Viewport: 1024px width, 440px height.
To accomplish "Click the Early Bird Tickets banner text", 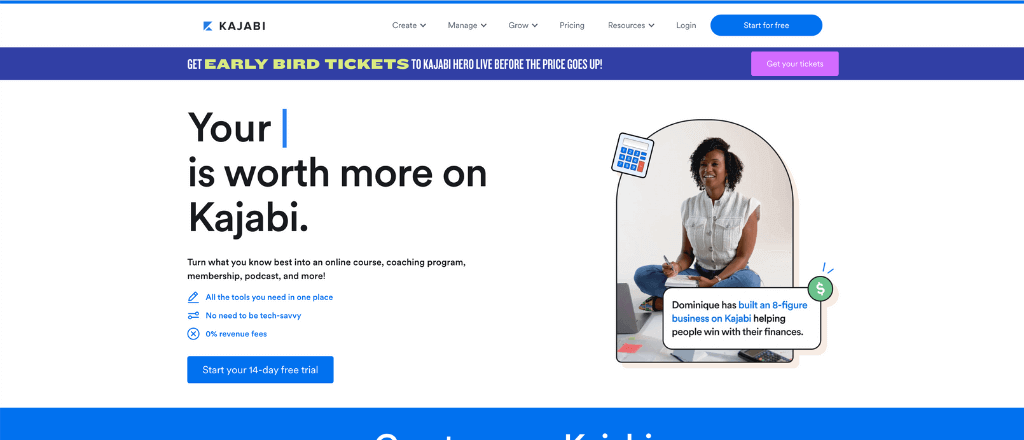I will tap(307, 64).
